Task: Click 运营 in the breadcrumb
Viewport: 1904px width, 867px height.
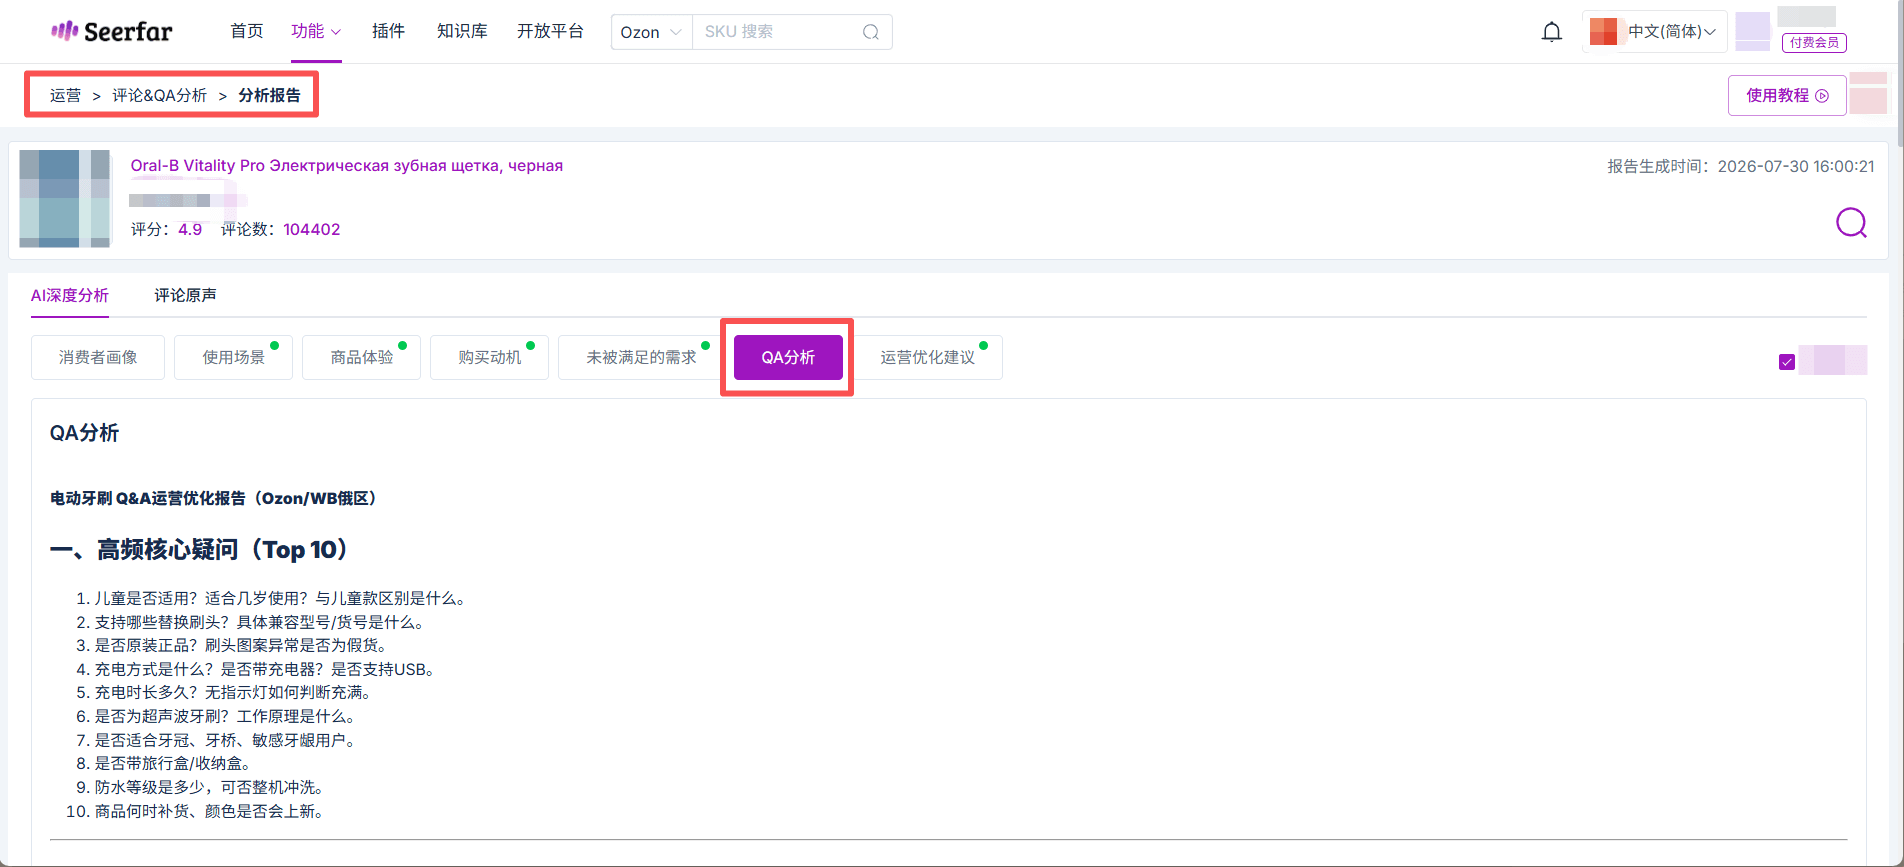Action: [66, 96]
